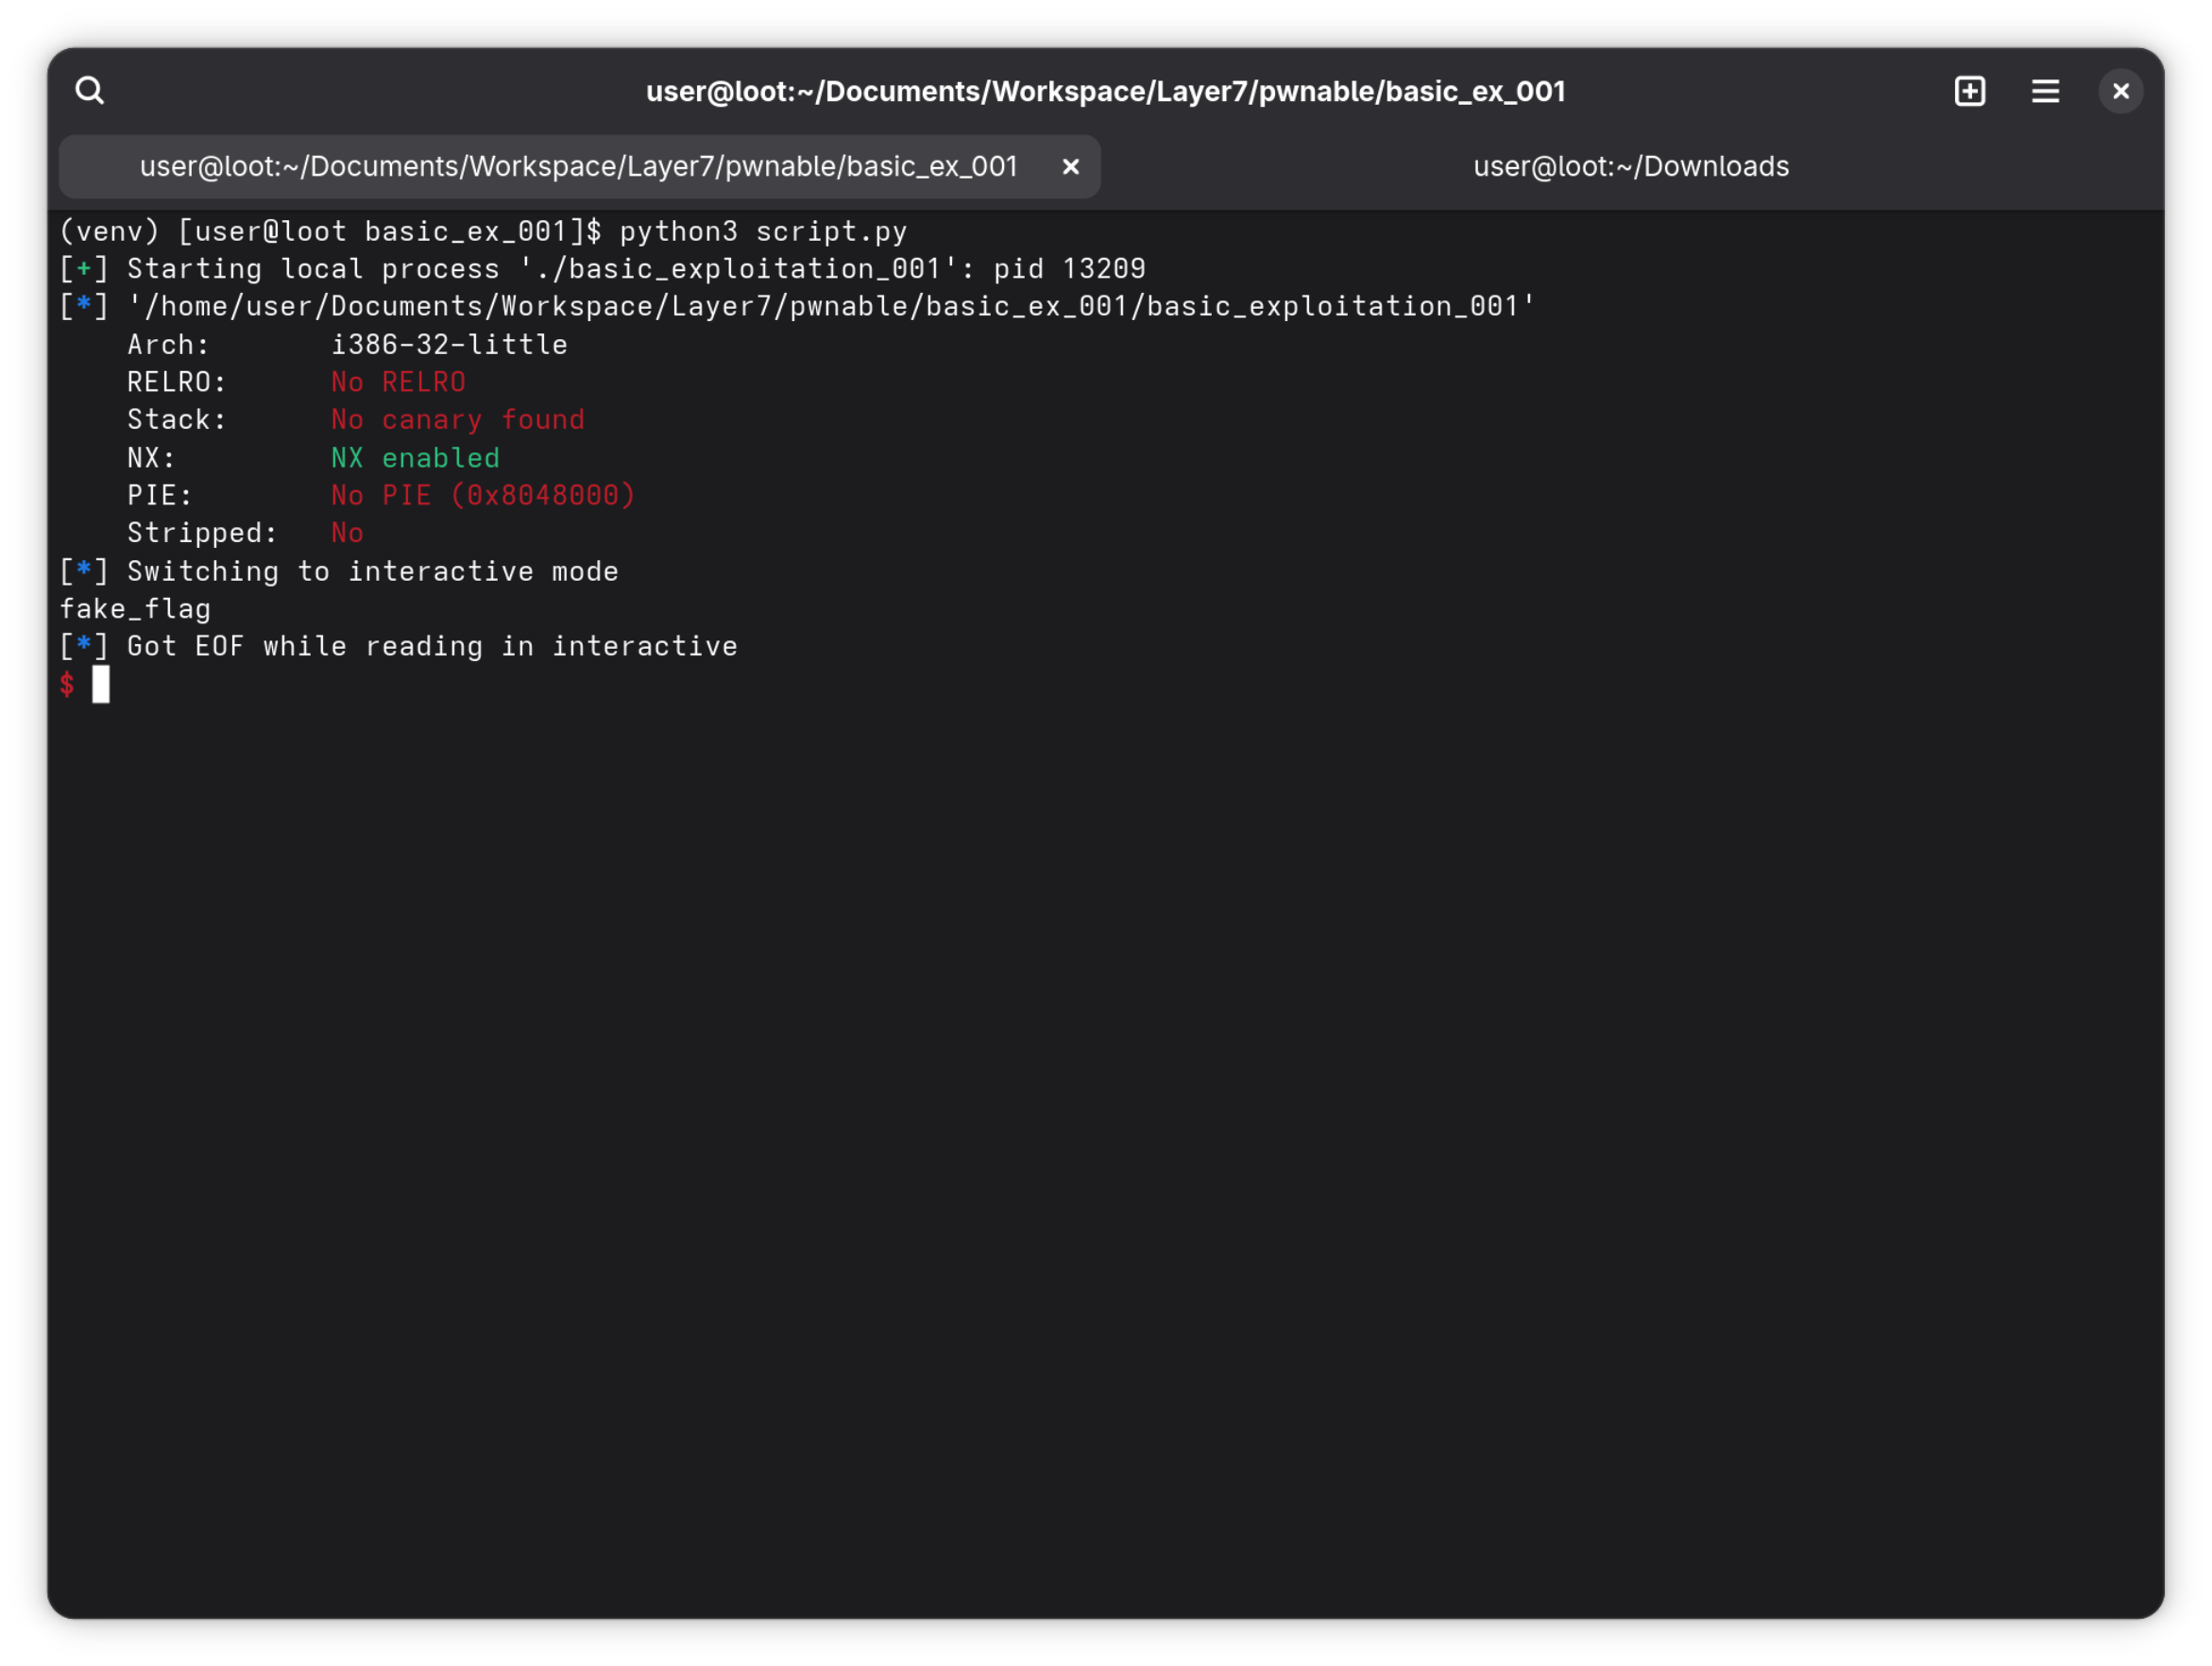Image resolution: width=2212 pixels, height=1666 pixels.
Task: Click the red $ interactive prompt
Action: [67, 685]
